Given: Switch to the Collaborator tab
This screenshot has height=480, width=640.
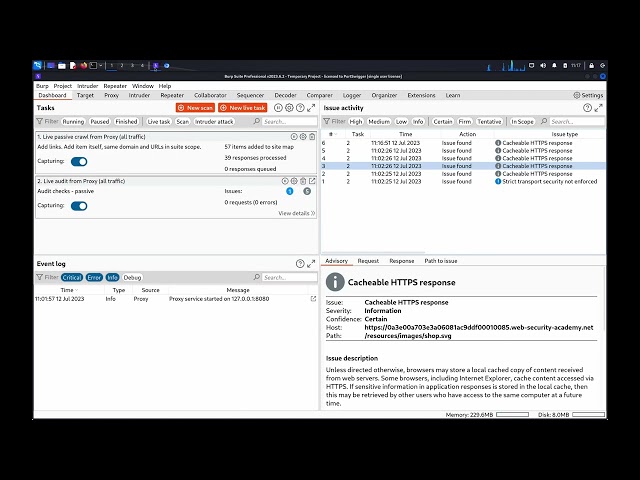Looking at the screenshot, I should tap(210, 95).
